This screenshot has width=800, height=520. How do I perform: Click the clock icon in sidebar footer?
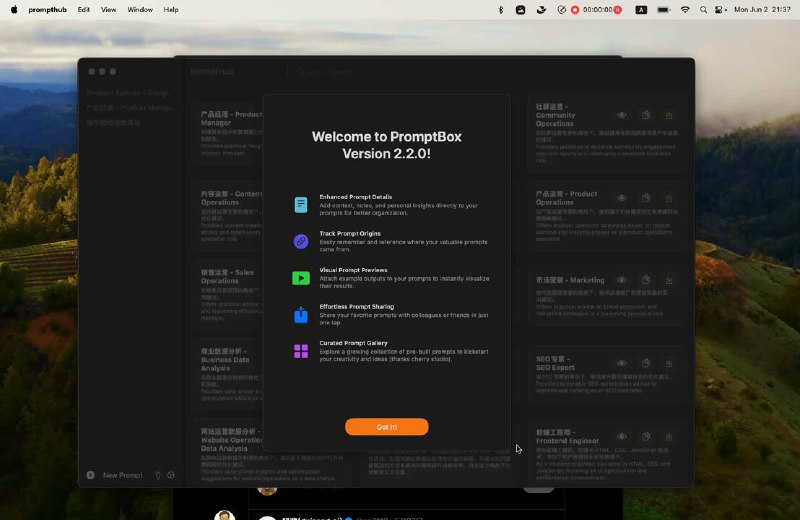click(x=171, y=475)
